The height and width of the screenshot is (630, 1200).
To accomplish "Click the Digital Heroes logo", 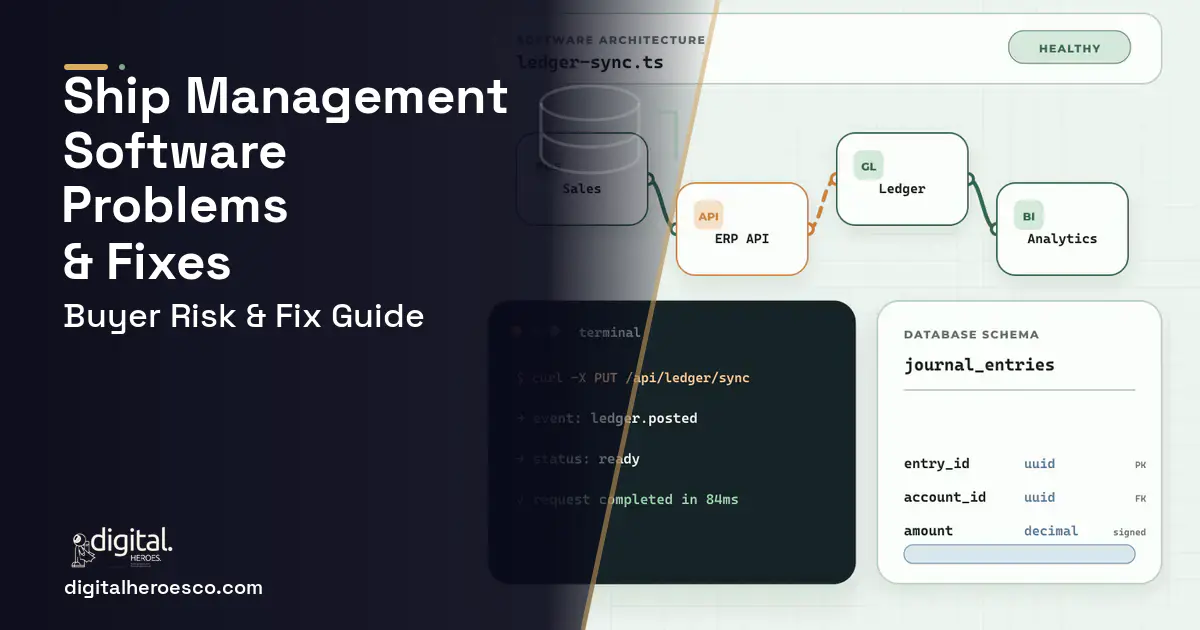I will coord(121,548).
